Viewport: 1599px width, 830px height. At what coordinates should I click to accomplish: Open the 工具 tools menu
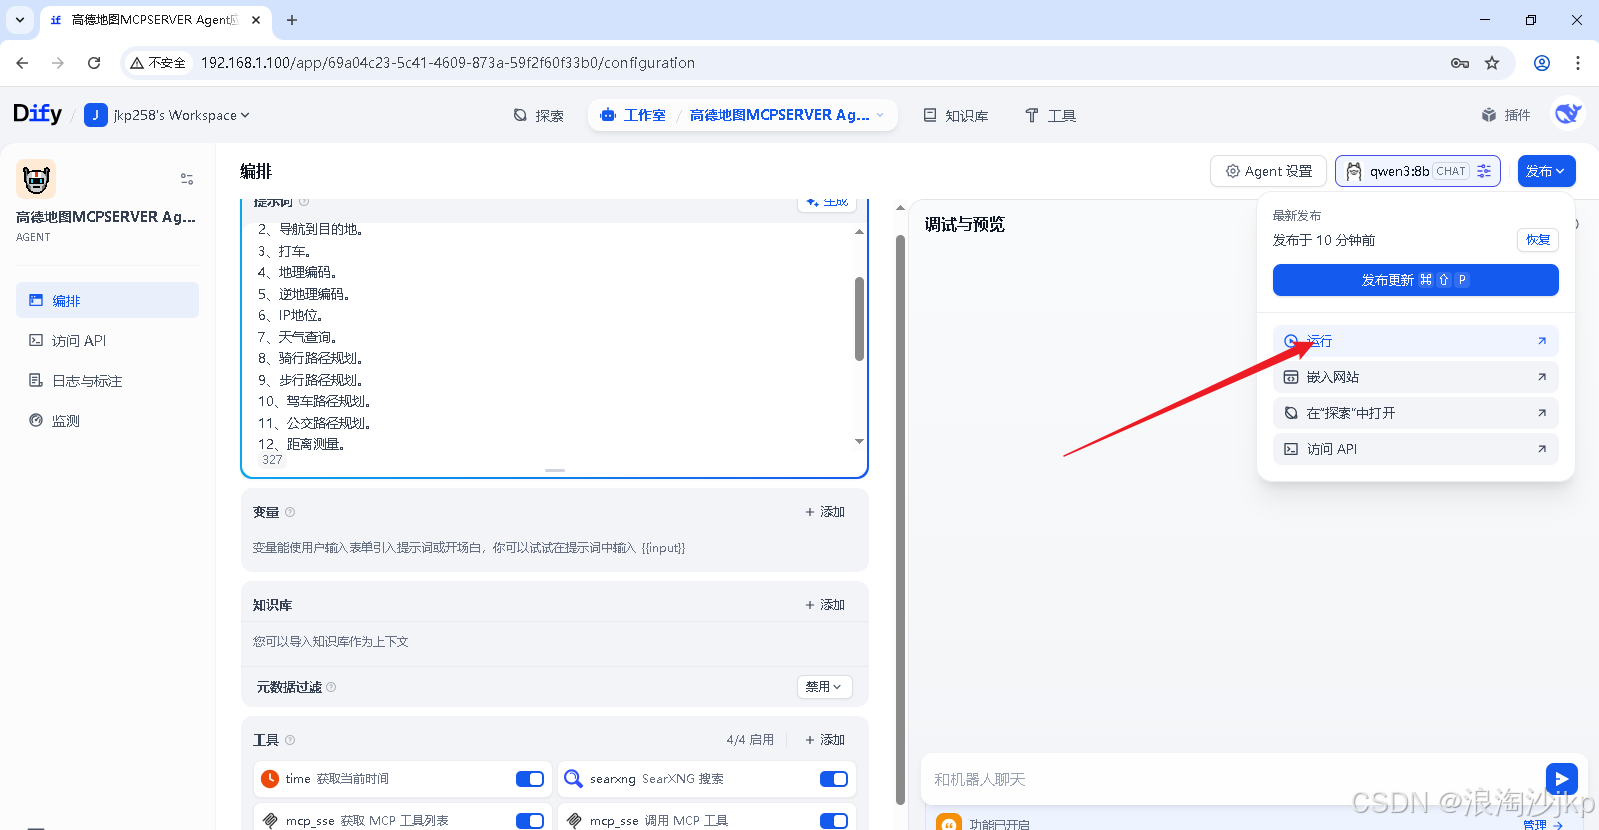pos(1050,116)
